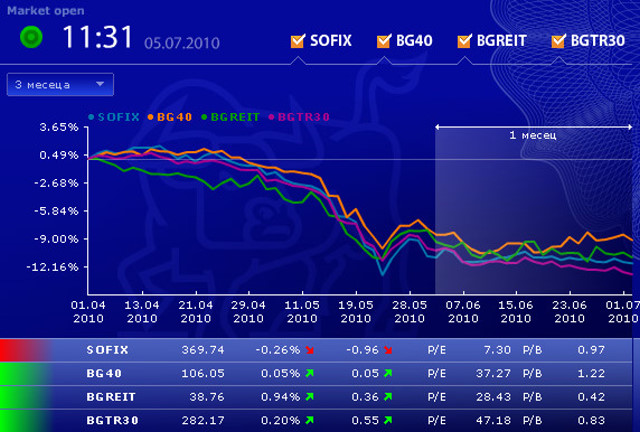The image size is (640, 432).
Task: Click the green up arrow in BGREIT row
Action: [309, 397]
